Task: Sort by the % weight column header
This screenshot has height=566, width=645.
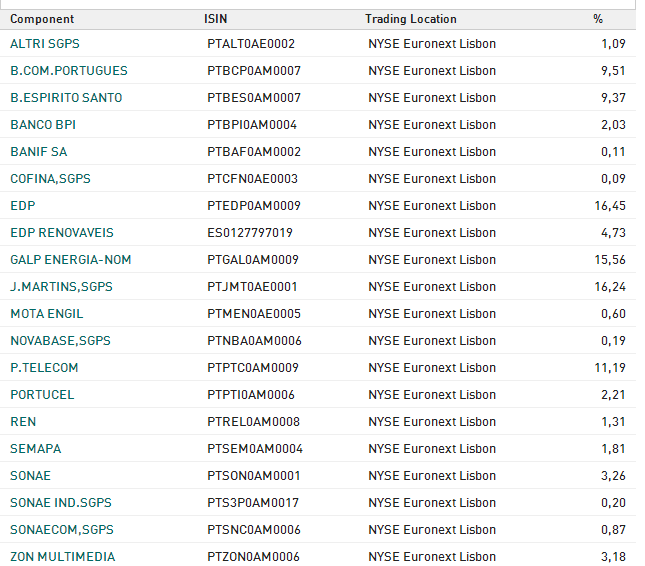Action: tap(598, 19)
